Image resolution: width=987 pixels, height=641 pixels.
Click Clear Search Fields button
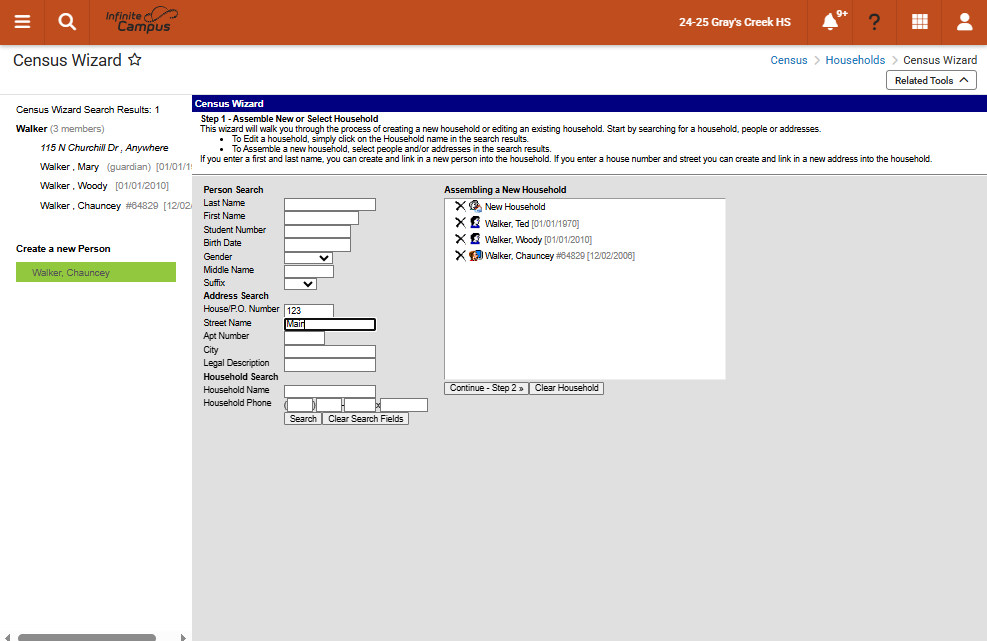click(366, 419)
